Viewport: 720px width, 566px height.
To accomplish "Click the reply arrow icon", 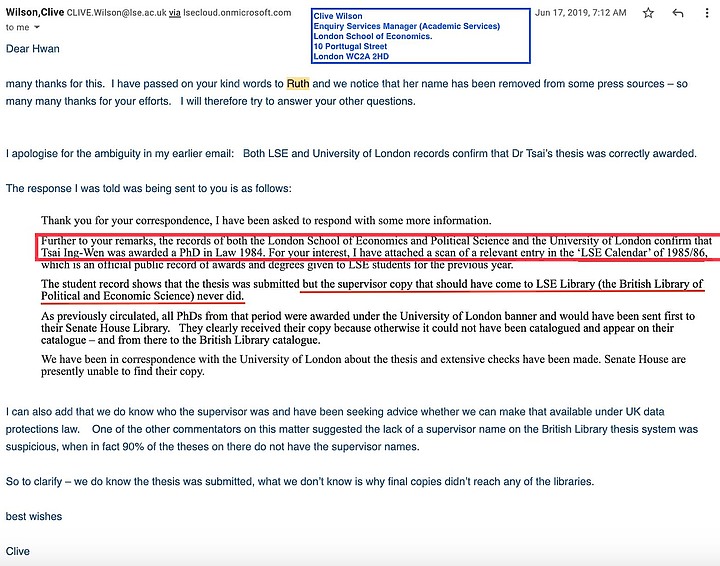I will pos(677,13).
